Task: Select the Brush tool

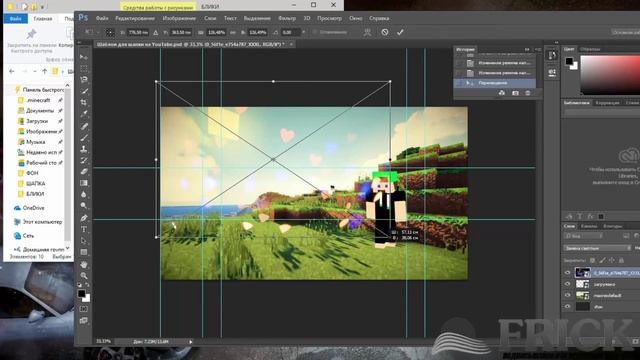Action: pyautogui.click(x=84, y=138)
